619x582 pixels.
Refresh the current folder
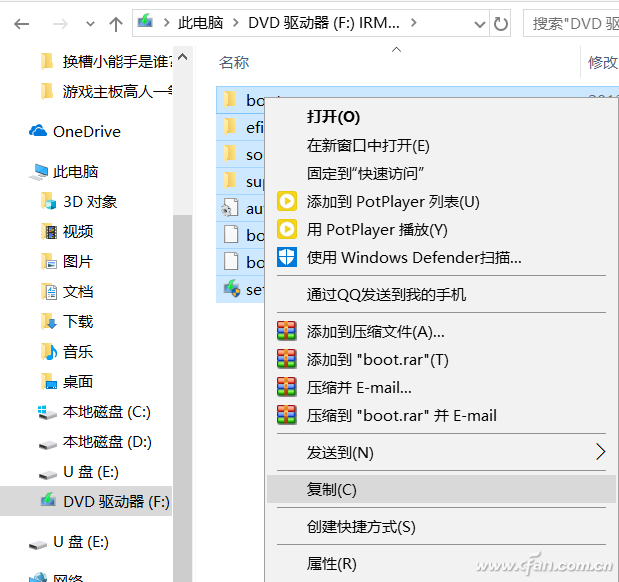[x=501, y=24]
